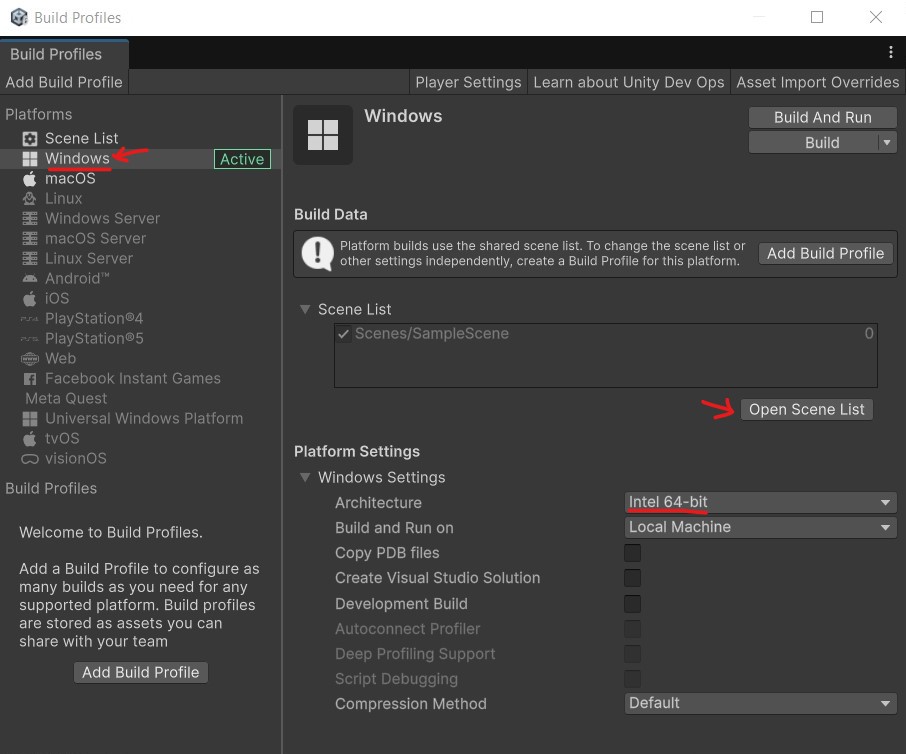906x754 pixels.
Task: Select the Universal Windows Platform
Action: pos(140,419)
